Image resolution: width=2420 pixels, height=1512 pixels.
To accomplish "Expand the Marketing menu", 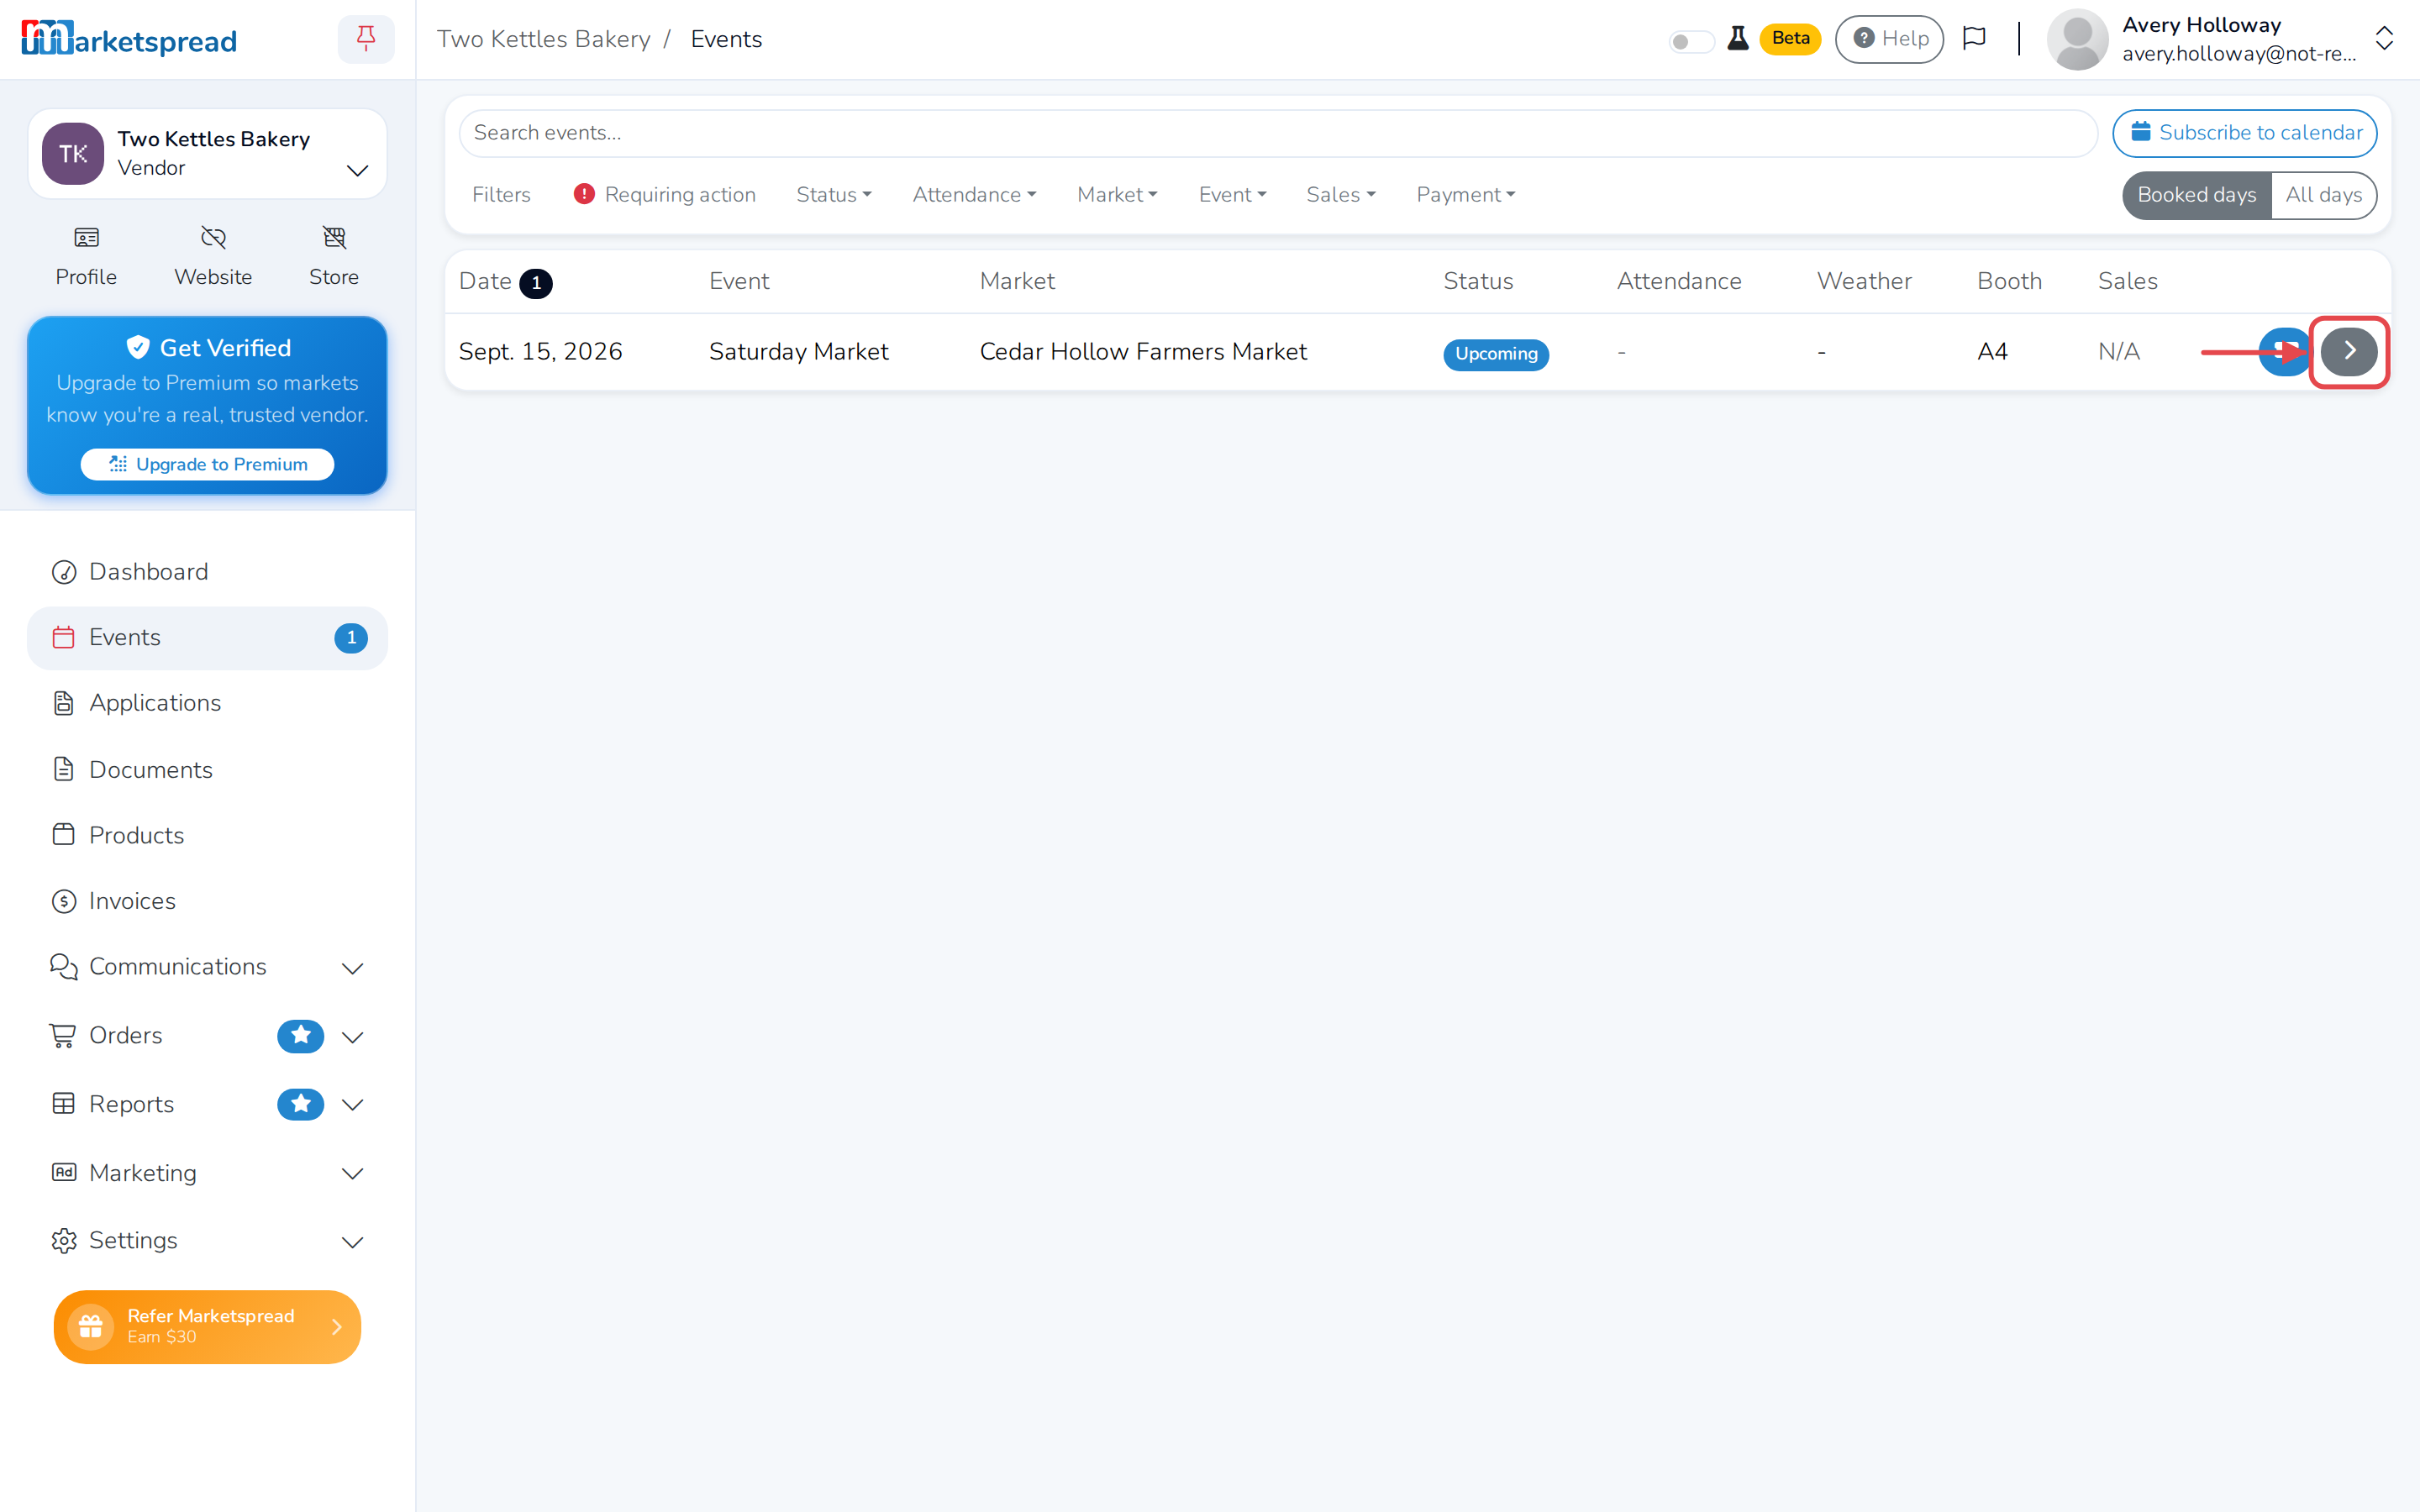I will [x=352, y=1174].
